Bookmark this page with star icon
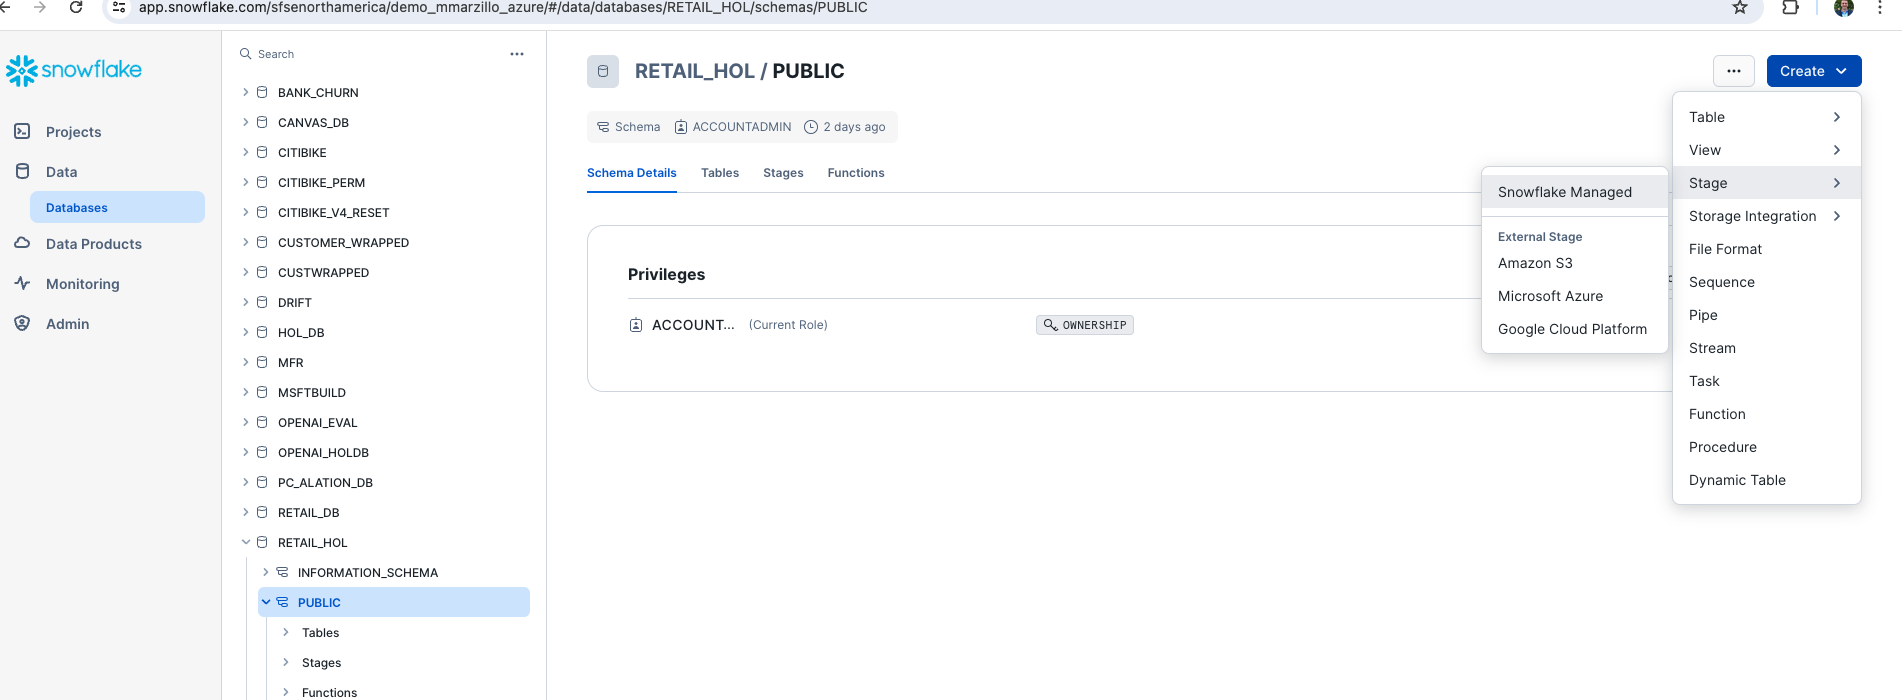 click(x=1740, y=8)
